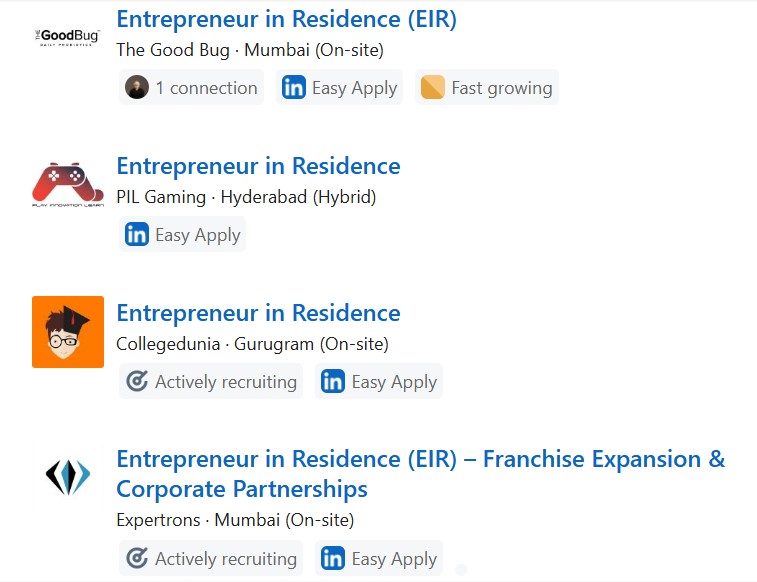Click the Collegedunia orange mascot logo
This screenshot has width=757, height=582.
tap(68, 332)
